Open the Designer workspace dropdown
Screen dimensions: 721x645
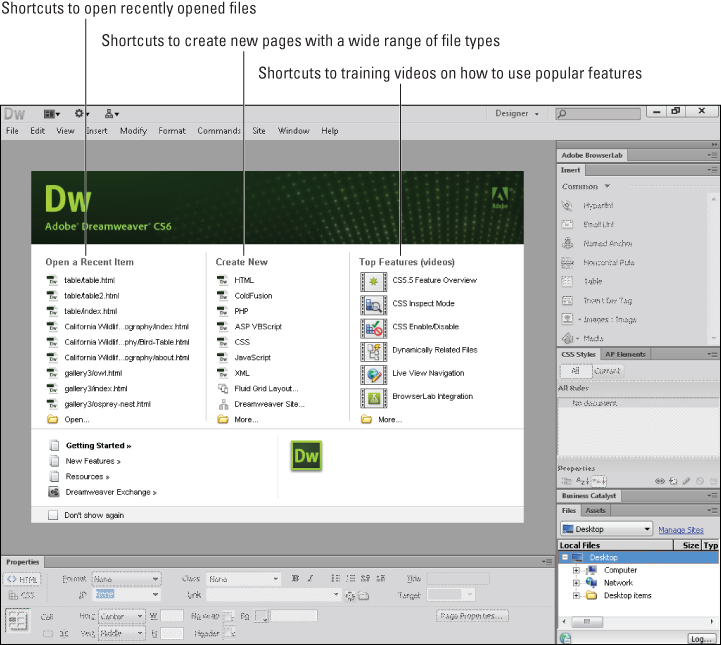point(517,114)
